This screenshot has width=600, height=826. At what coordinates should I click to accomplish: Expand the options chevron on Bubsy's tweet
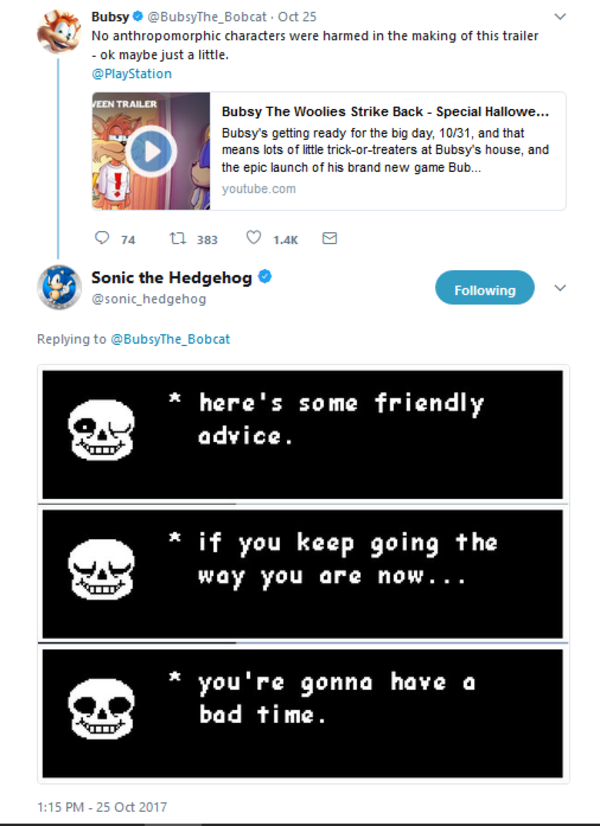point(560,17)
